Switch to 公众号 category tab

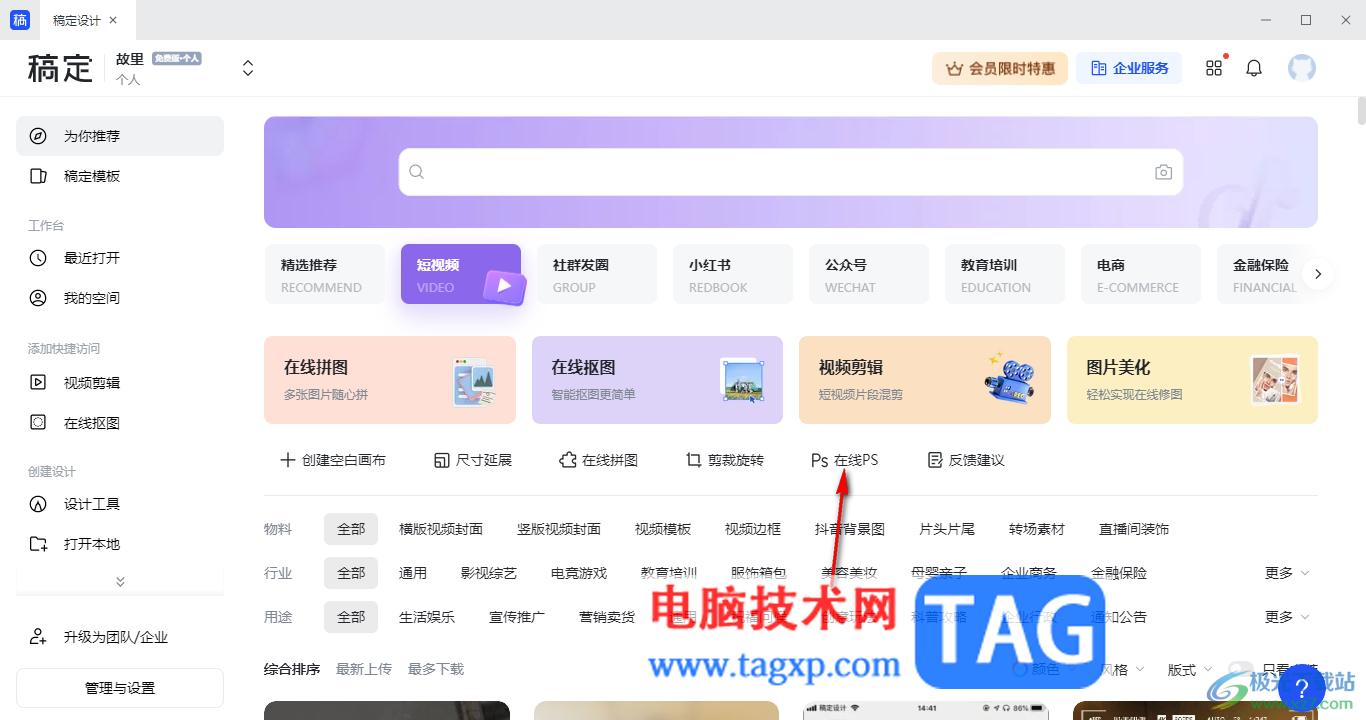pos(869,274)
